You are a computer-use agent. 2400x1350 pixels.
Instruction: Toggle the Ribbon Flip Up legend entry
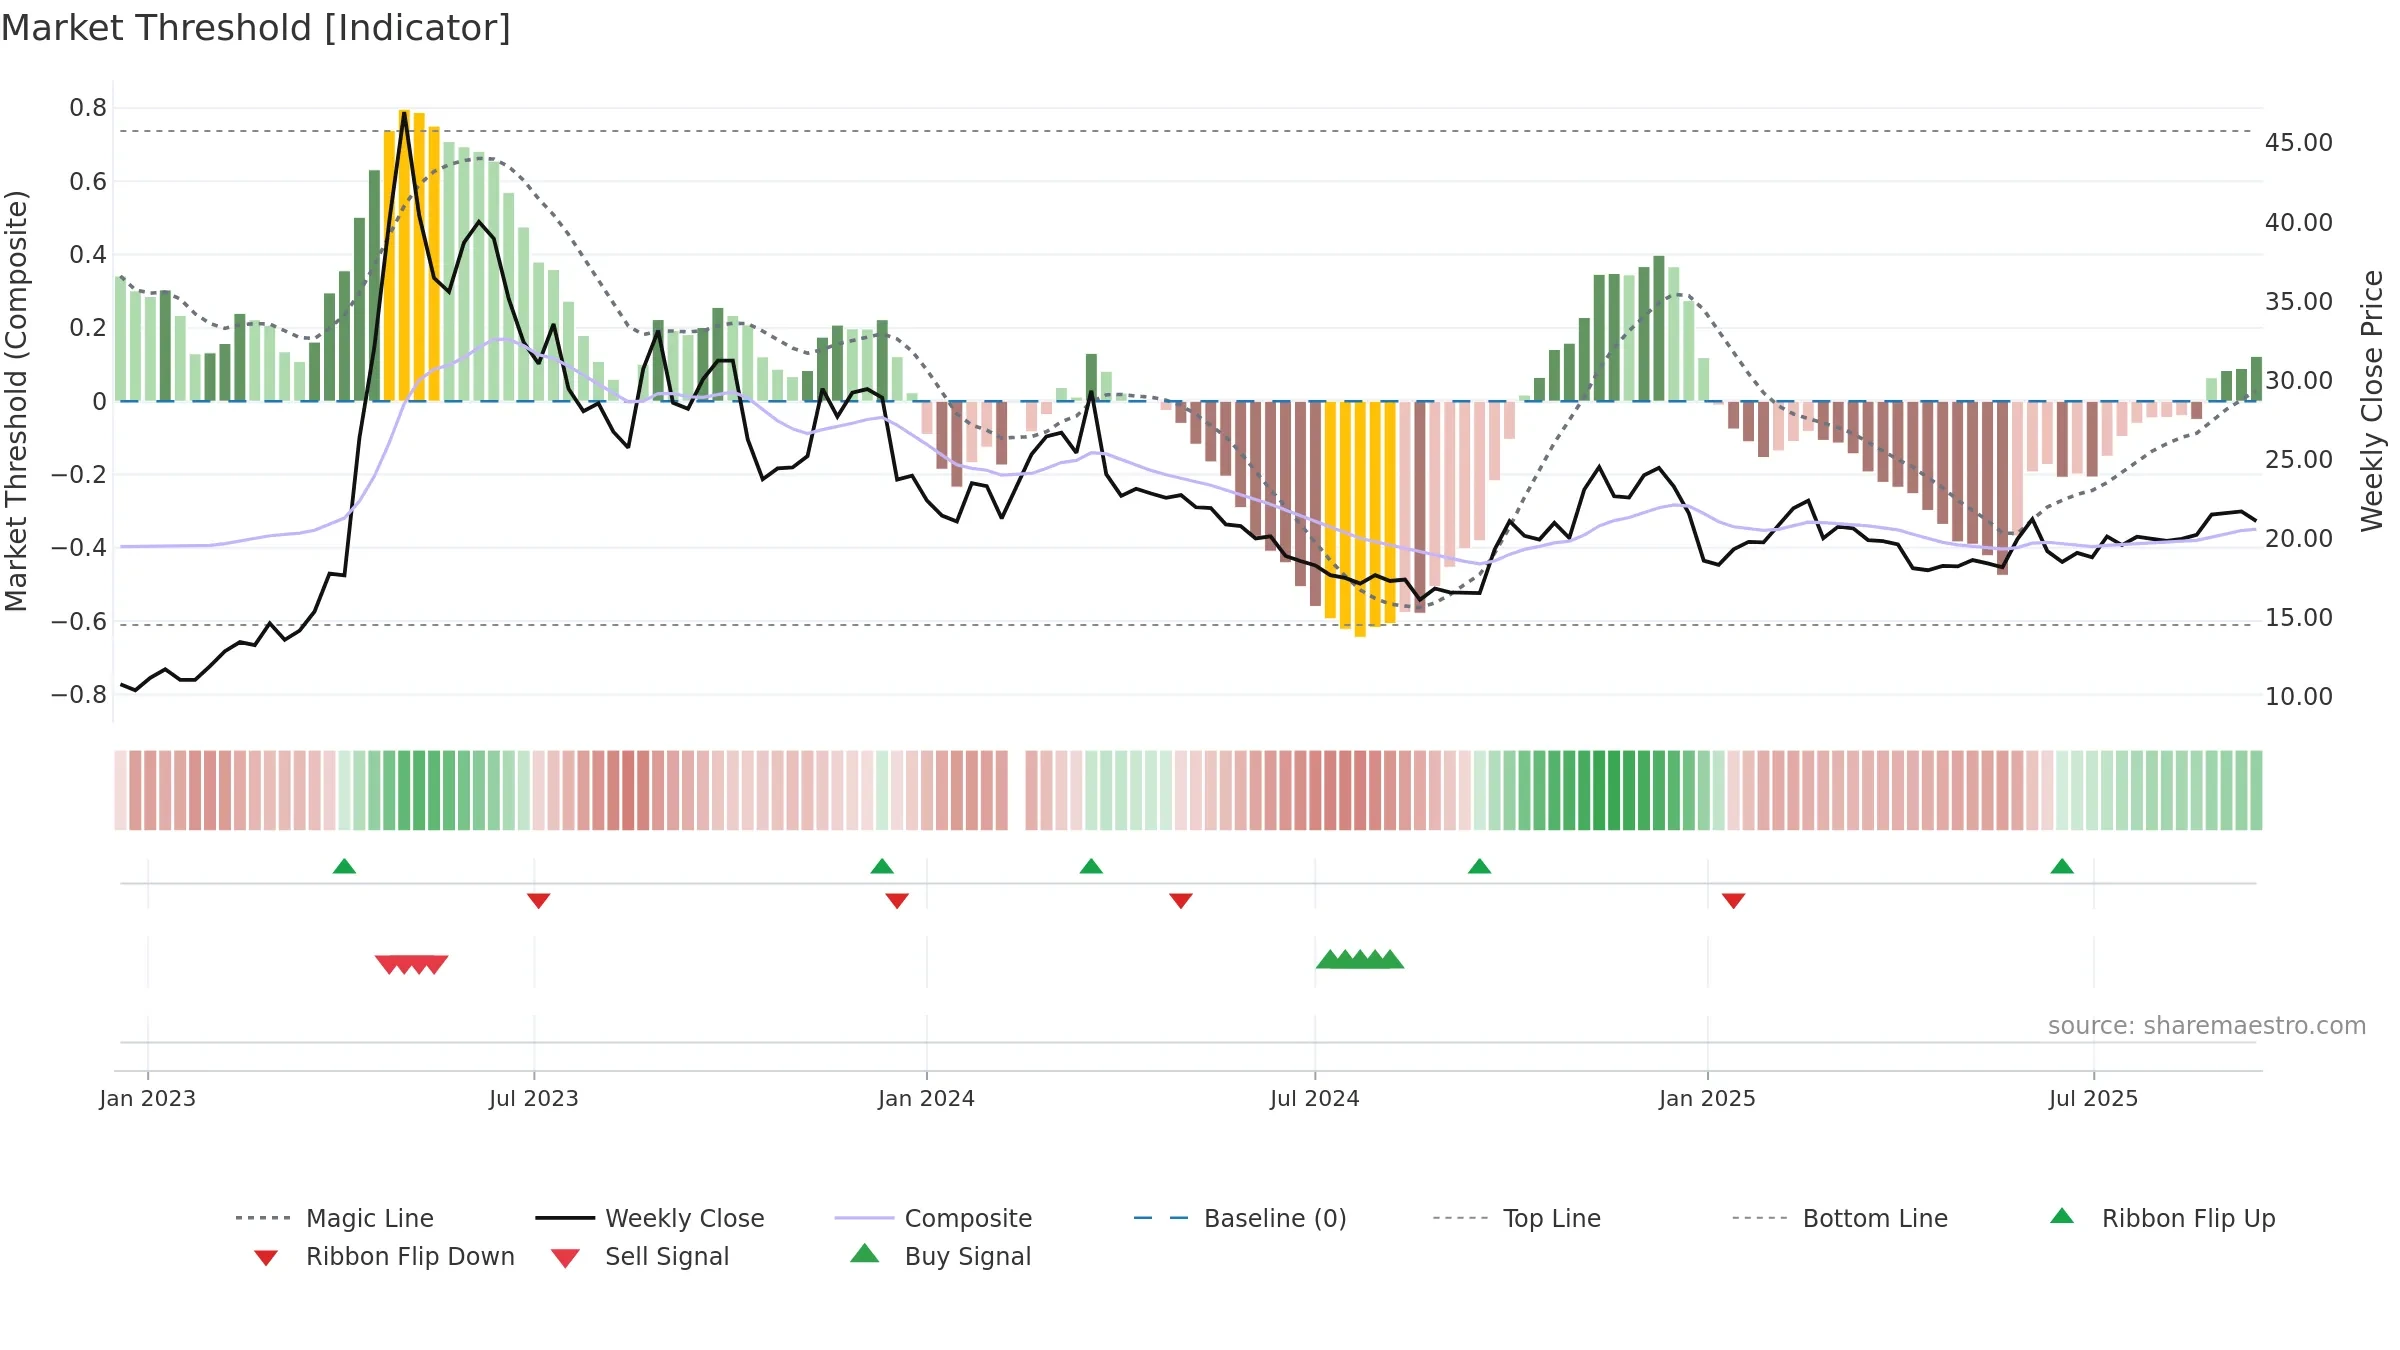click(x=2162, y=1218)
